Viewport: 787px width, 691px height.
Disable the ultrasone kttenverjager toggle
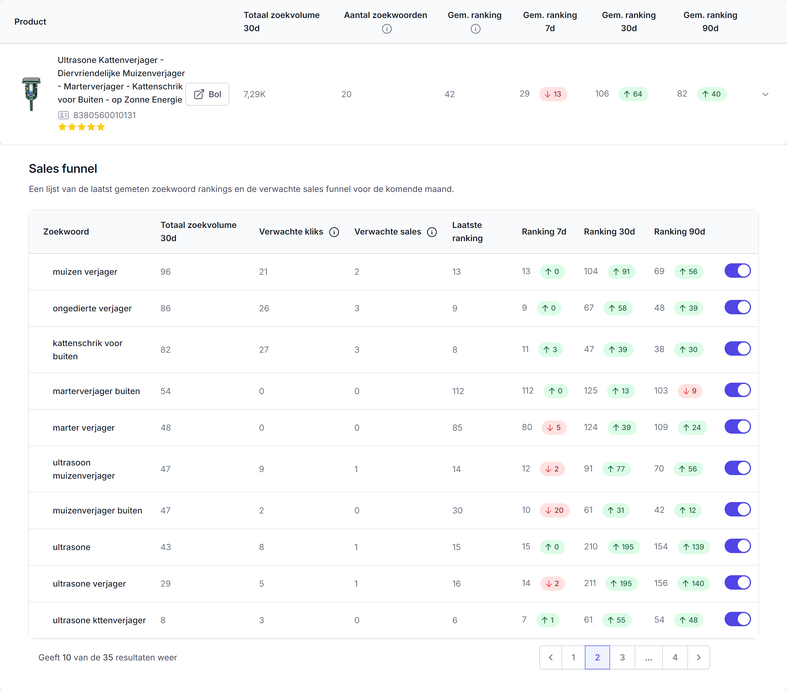pyautogui.click(x=737, y=619)
